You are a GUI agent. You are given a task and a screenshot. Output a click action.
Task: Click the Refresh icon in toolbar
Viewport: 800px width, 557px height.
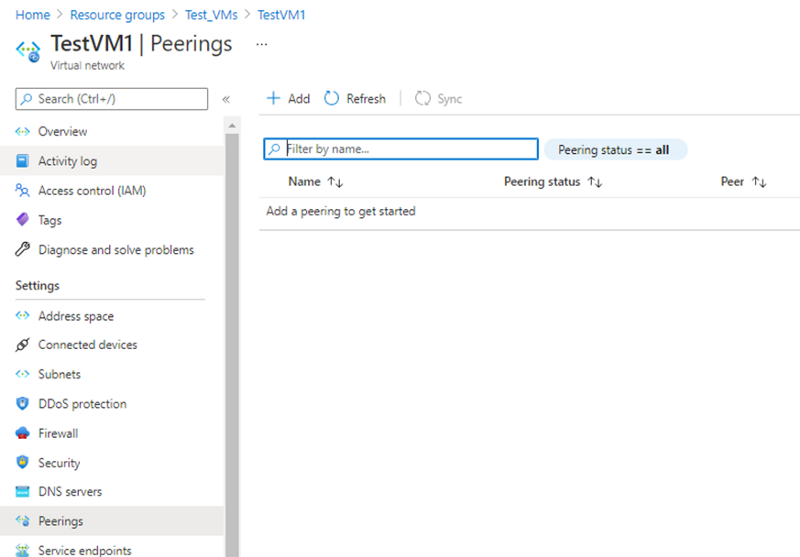click(332, 98)
